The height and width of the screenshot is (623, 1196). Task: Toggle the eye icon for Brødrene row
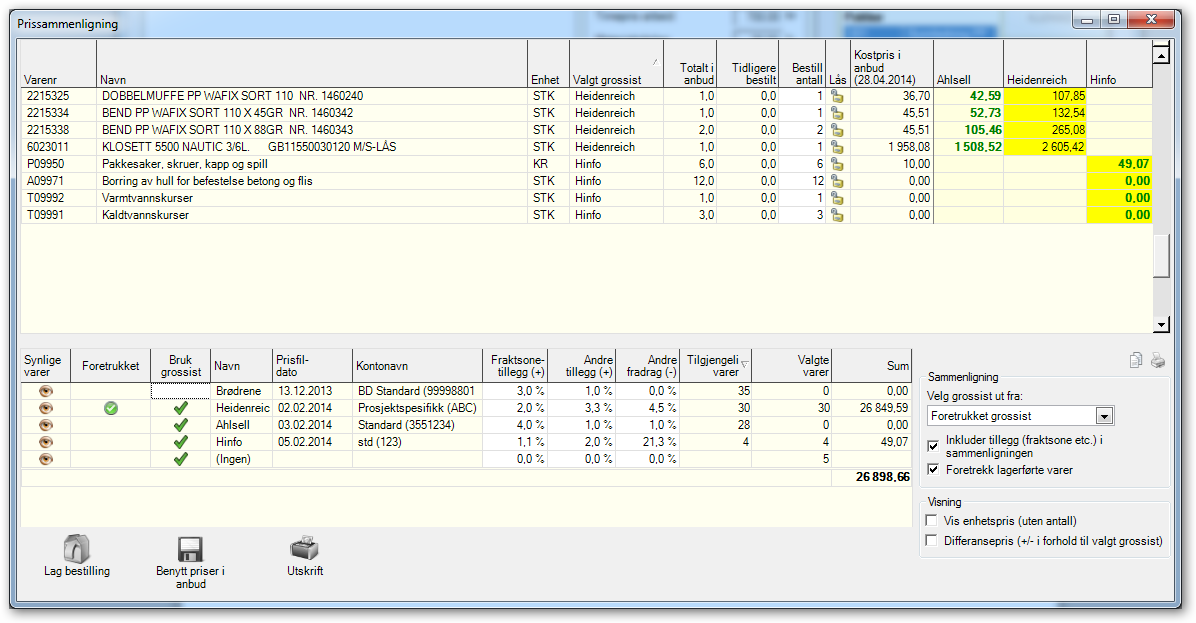pos(46,390)
